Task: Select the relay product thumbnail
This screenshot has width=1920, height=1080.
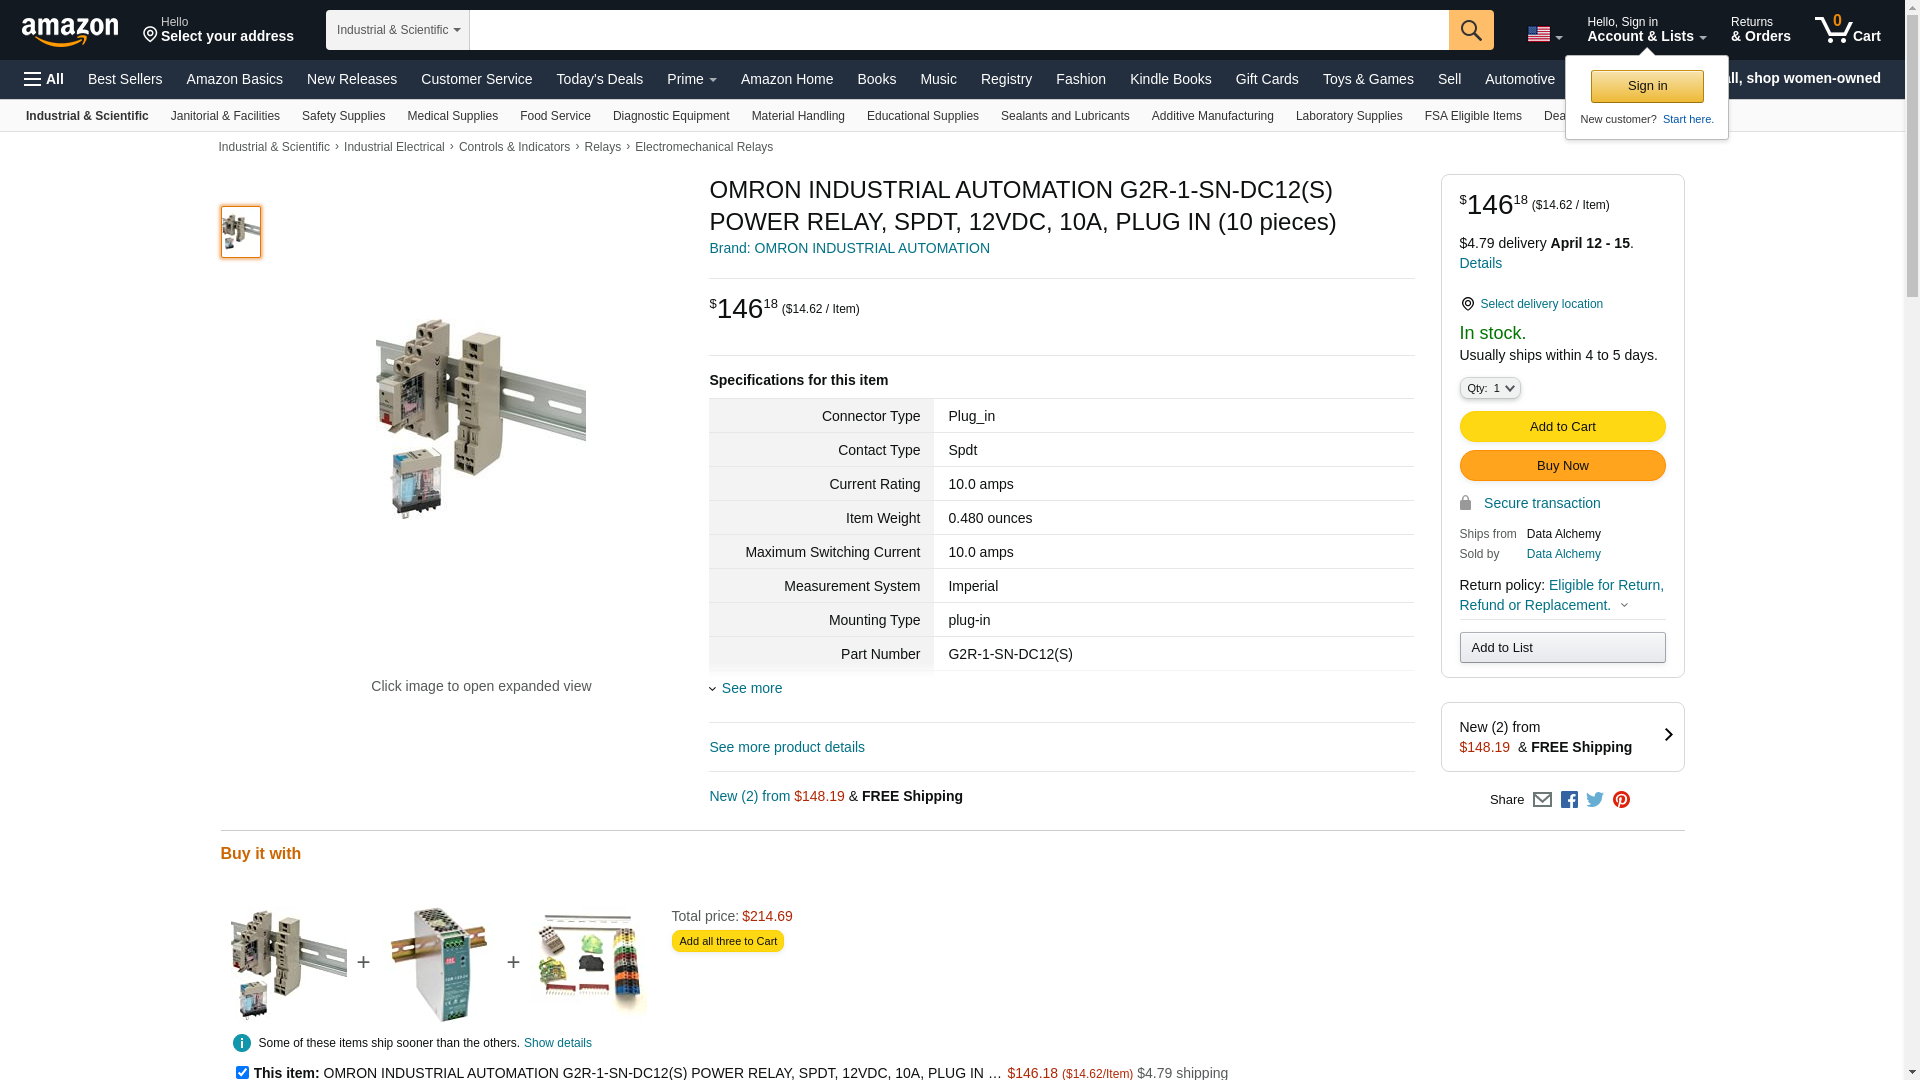Action: click(241, 232)
